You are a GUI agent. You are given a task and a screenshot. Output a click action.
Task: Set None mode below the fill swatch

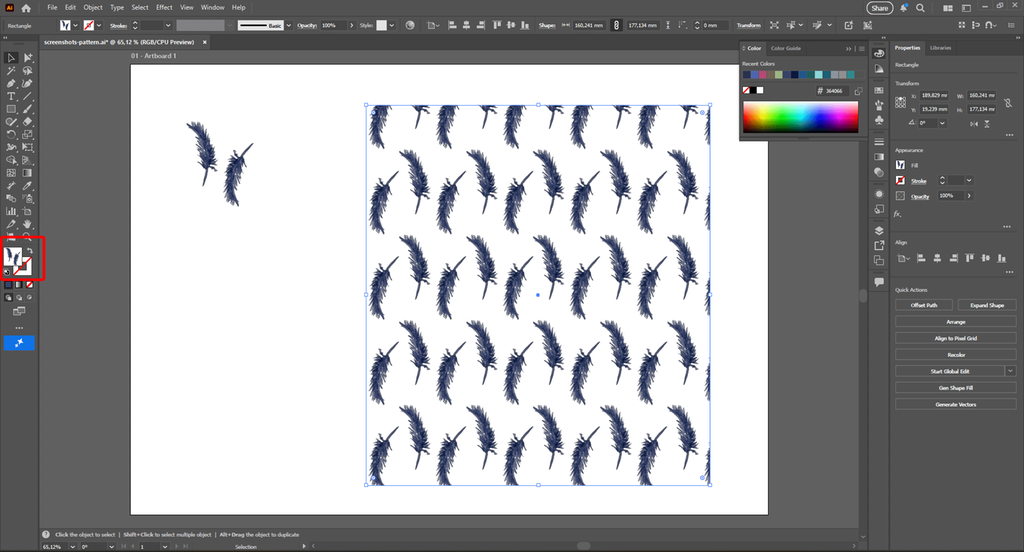pos(29,285)
